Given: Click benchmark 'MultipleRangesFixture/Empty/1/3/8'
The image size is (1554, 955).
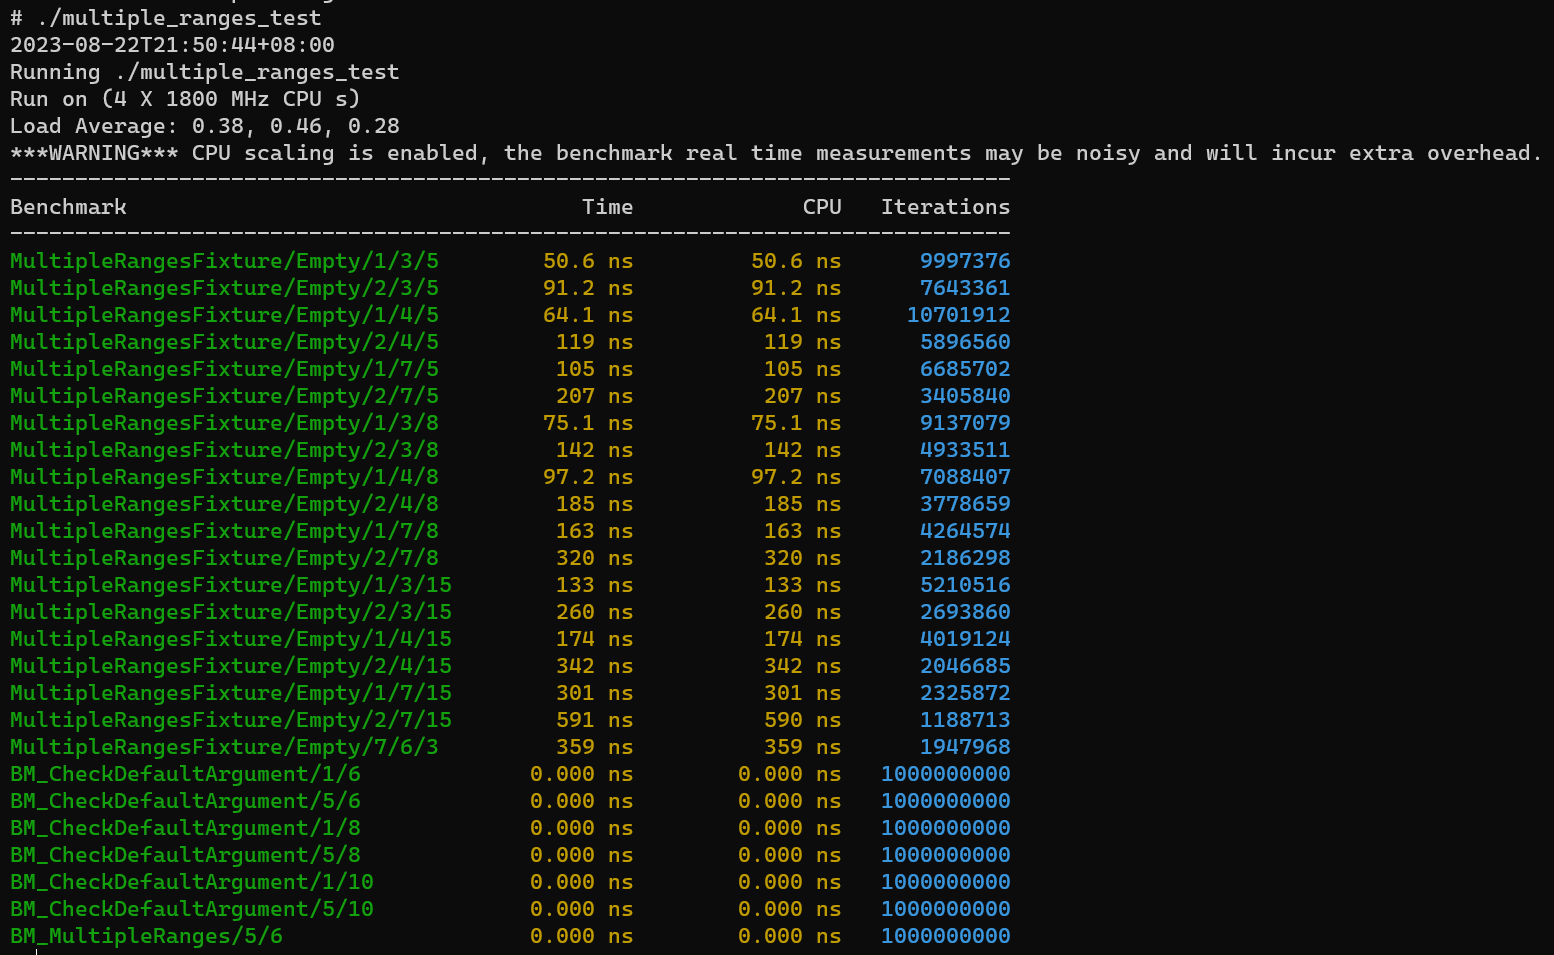Looking at the screenshot, I should [224, 423].
